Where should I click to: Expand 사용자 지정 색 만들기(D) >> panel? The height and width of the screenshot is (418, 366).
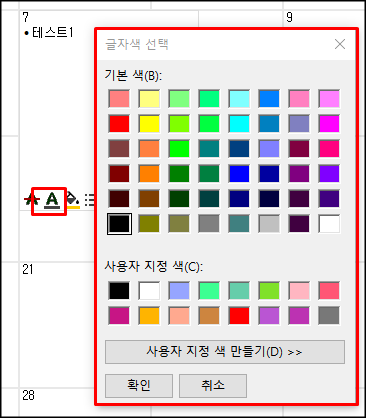pos(225,352)
